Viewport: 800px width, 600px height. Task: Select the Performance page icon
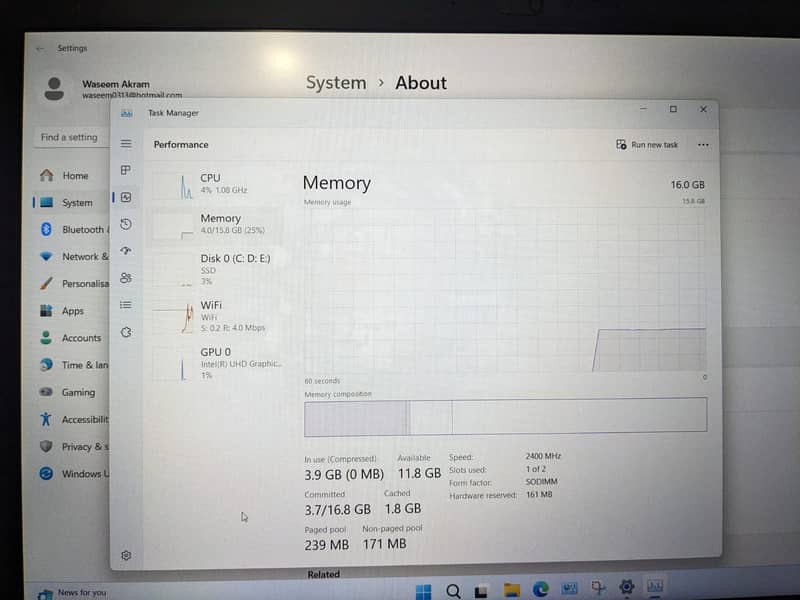point(126,197)
